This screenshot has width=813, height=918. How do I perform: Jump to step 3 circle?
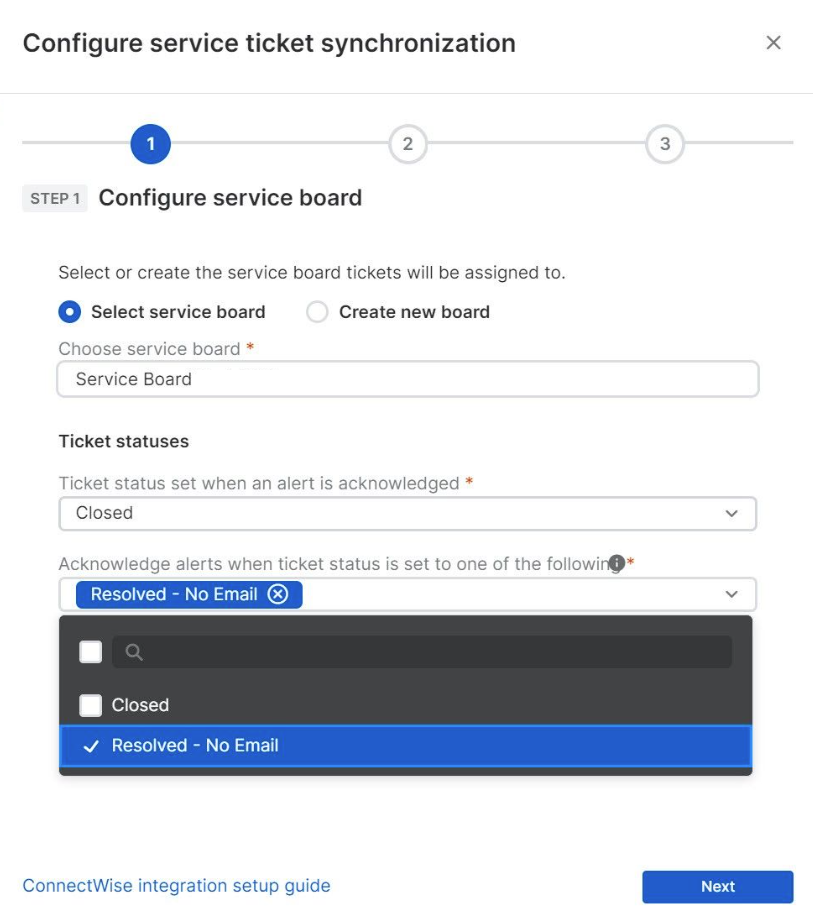(x=665, y=144)
